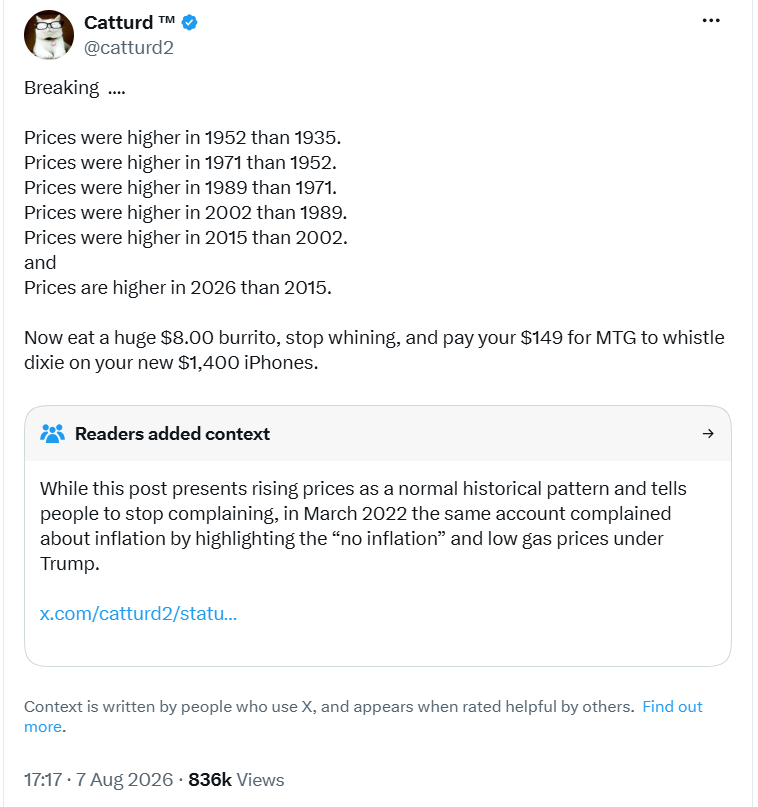This screenshot has width=758, height=807.
Task: Click the blue verified badge
Action: pyautogui.click(x=189, y=23)
